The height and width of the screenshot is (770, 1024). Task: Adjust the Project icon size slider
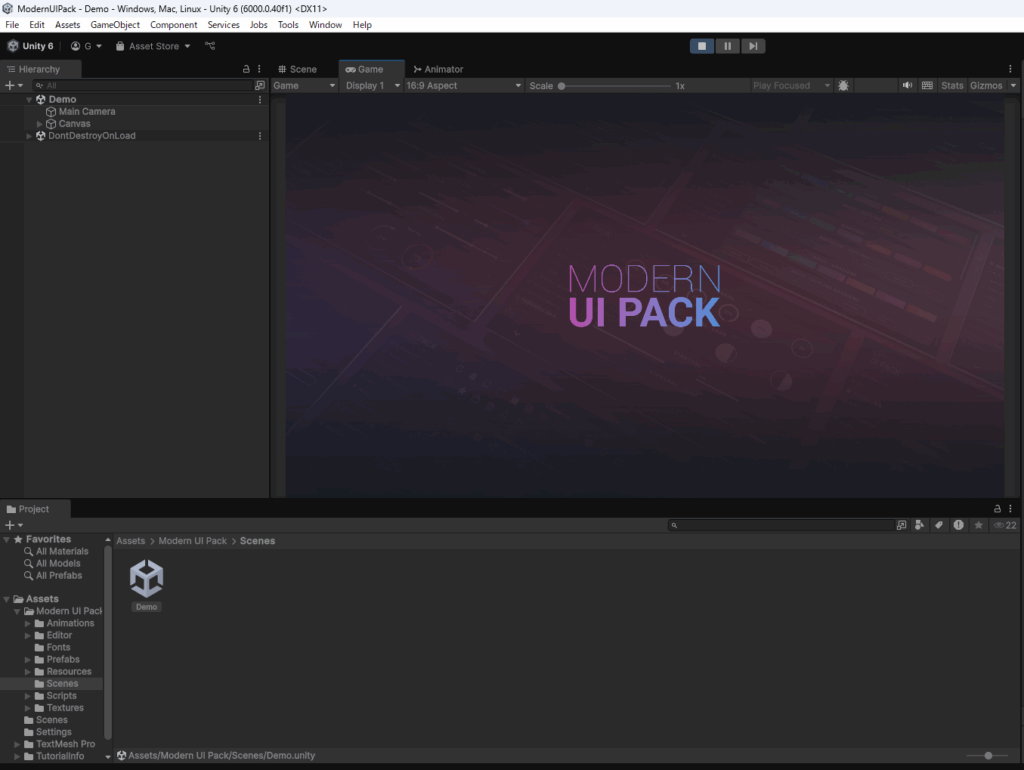click(x=988, y=756)
